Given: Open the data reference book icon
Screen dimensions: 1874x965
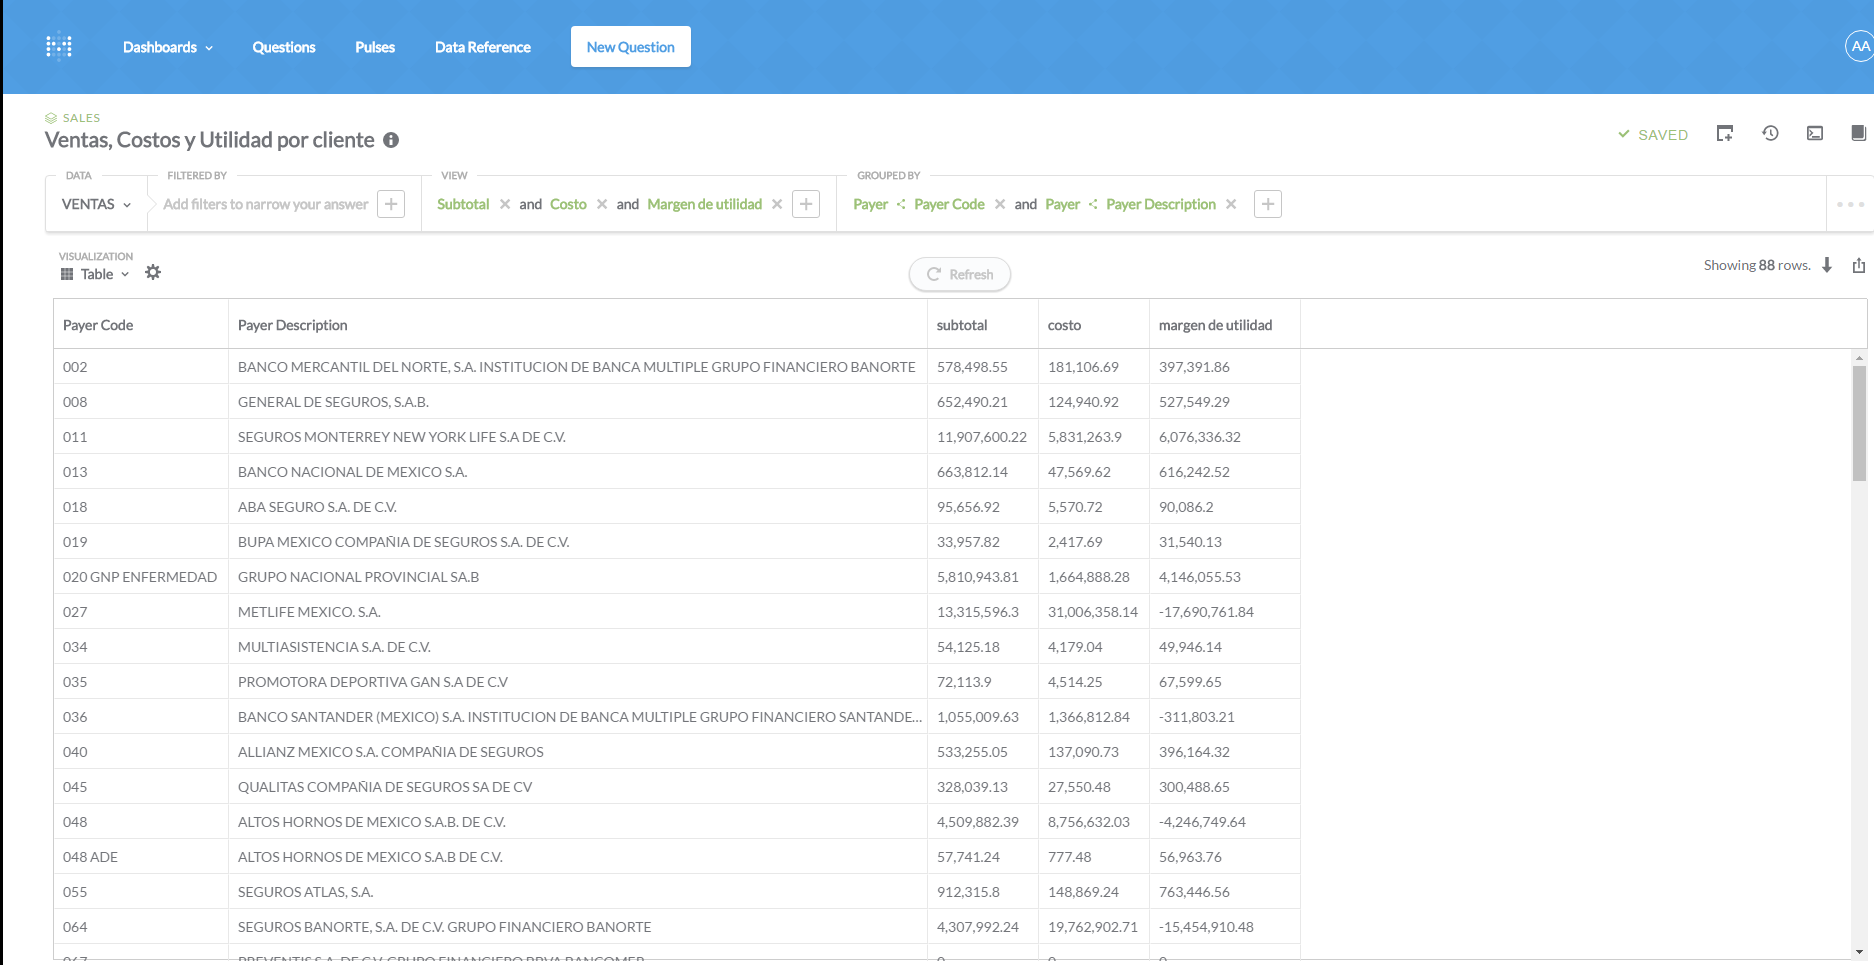Looking at the screenshot, I should [x=1859, y=133].
